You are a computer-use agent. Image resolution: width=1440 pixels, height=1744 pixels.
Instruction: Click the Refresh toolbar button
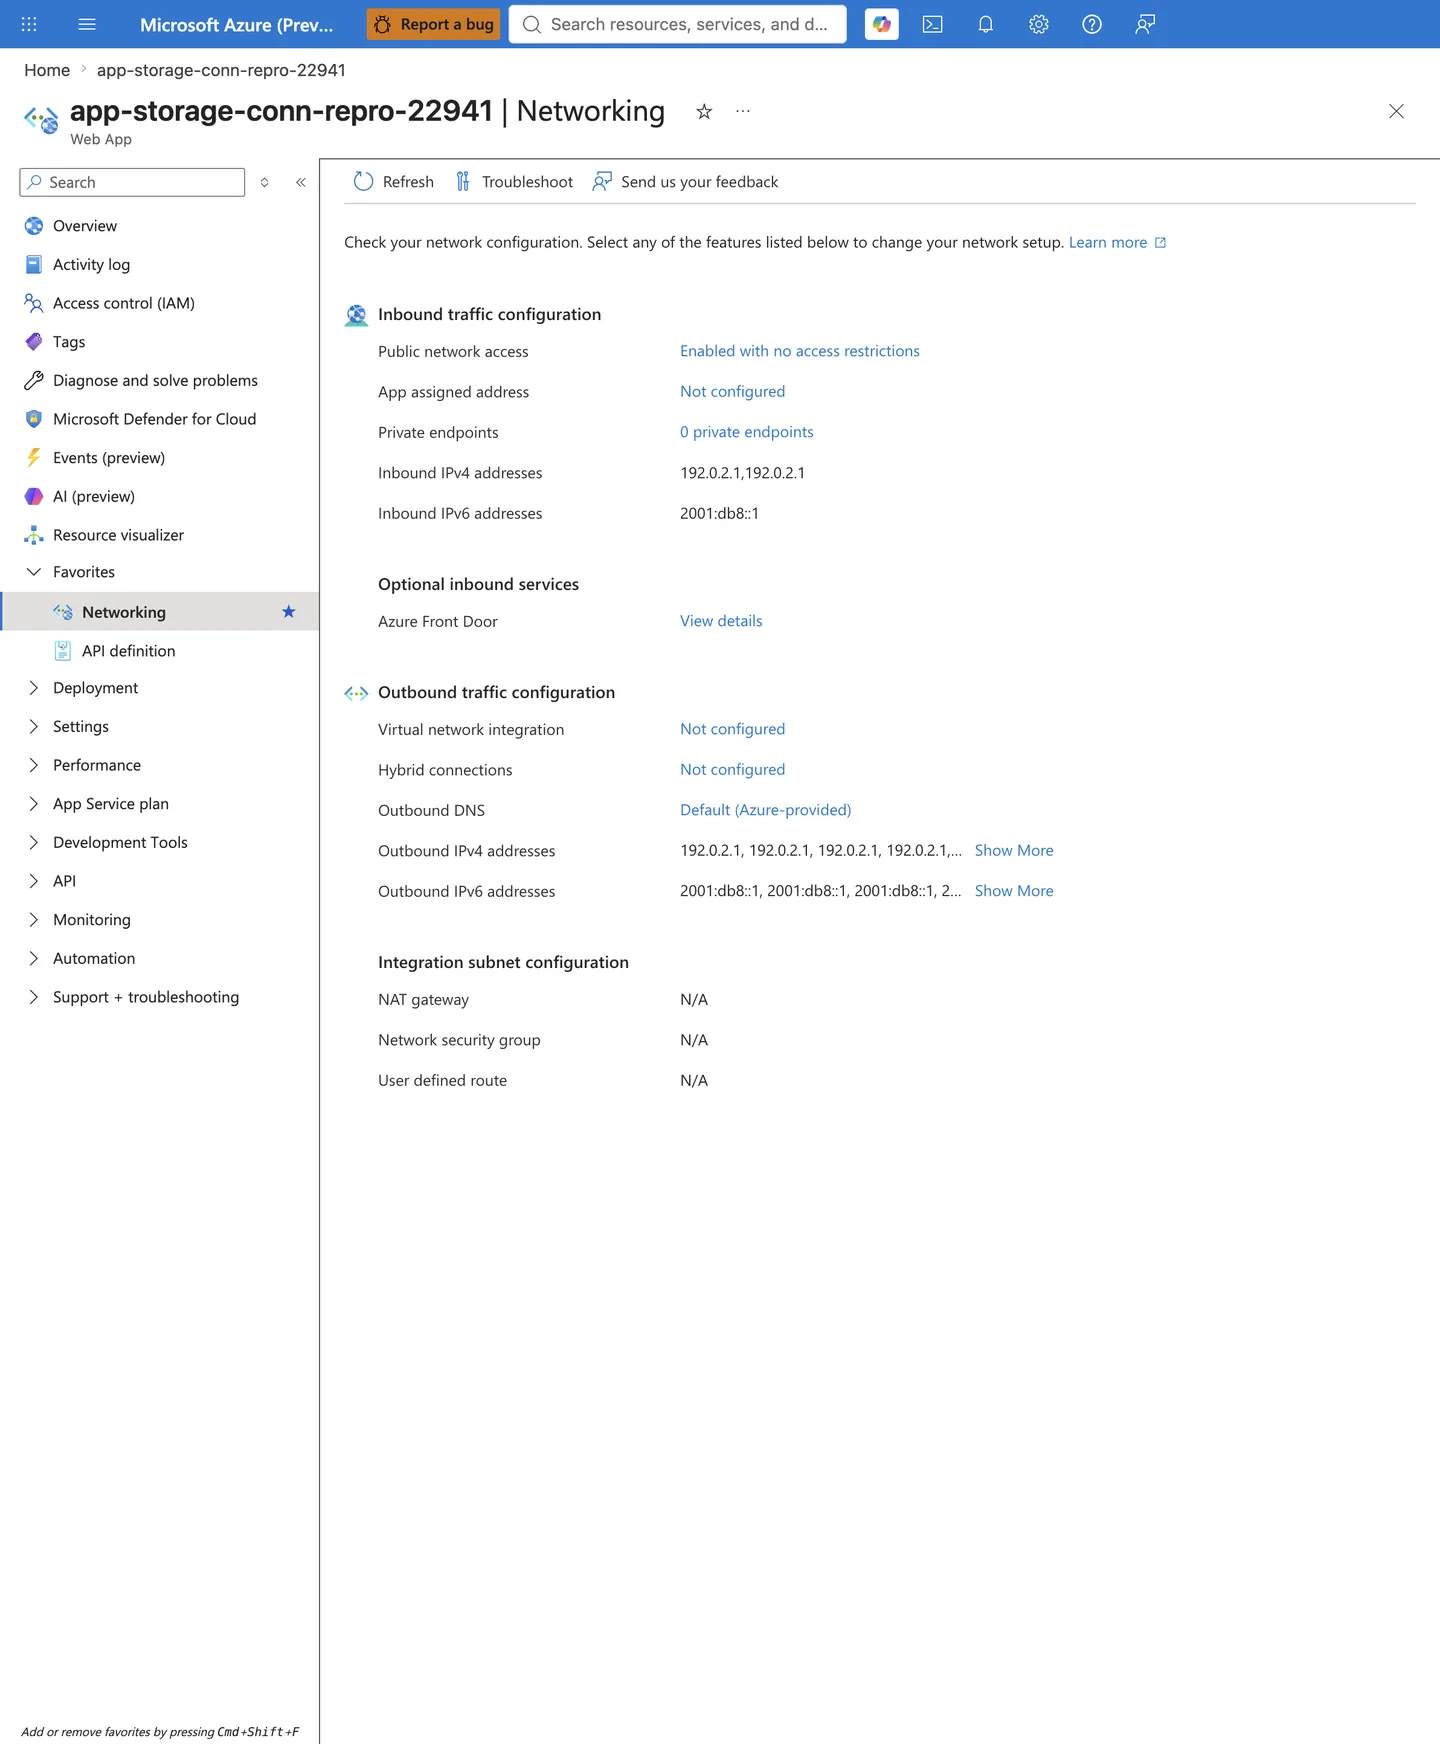click(x=393, y=181)
